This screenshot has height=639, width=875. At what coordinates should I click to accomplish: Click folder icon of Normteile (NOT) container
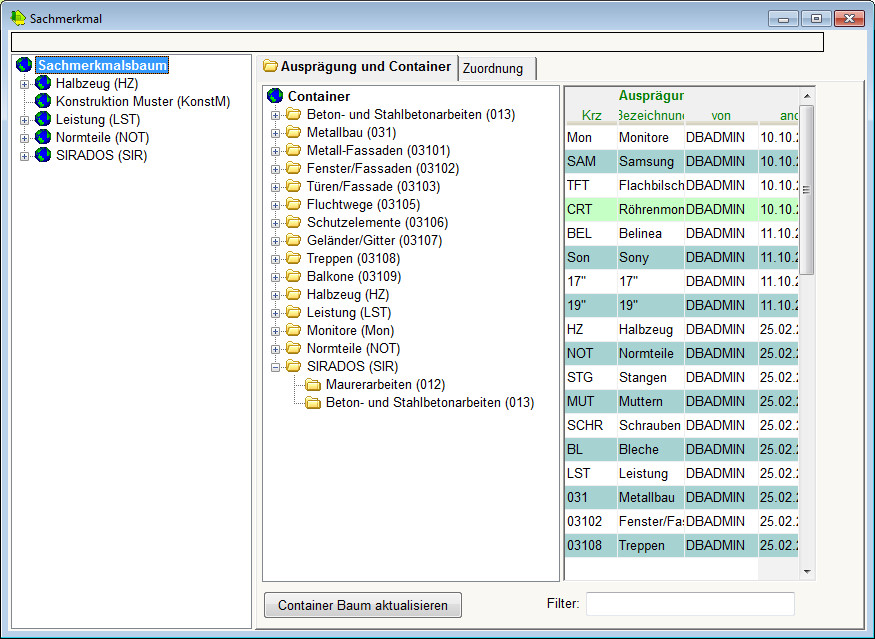point(294,348)
